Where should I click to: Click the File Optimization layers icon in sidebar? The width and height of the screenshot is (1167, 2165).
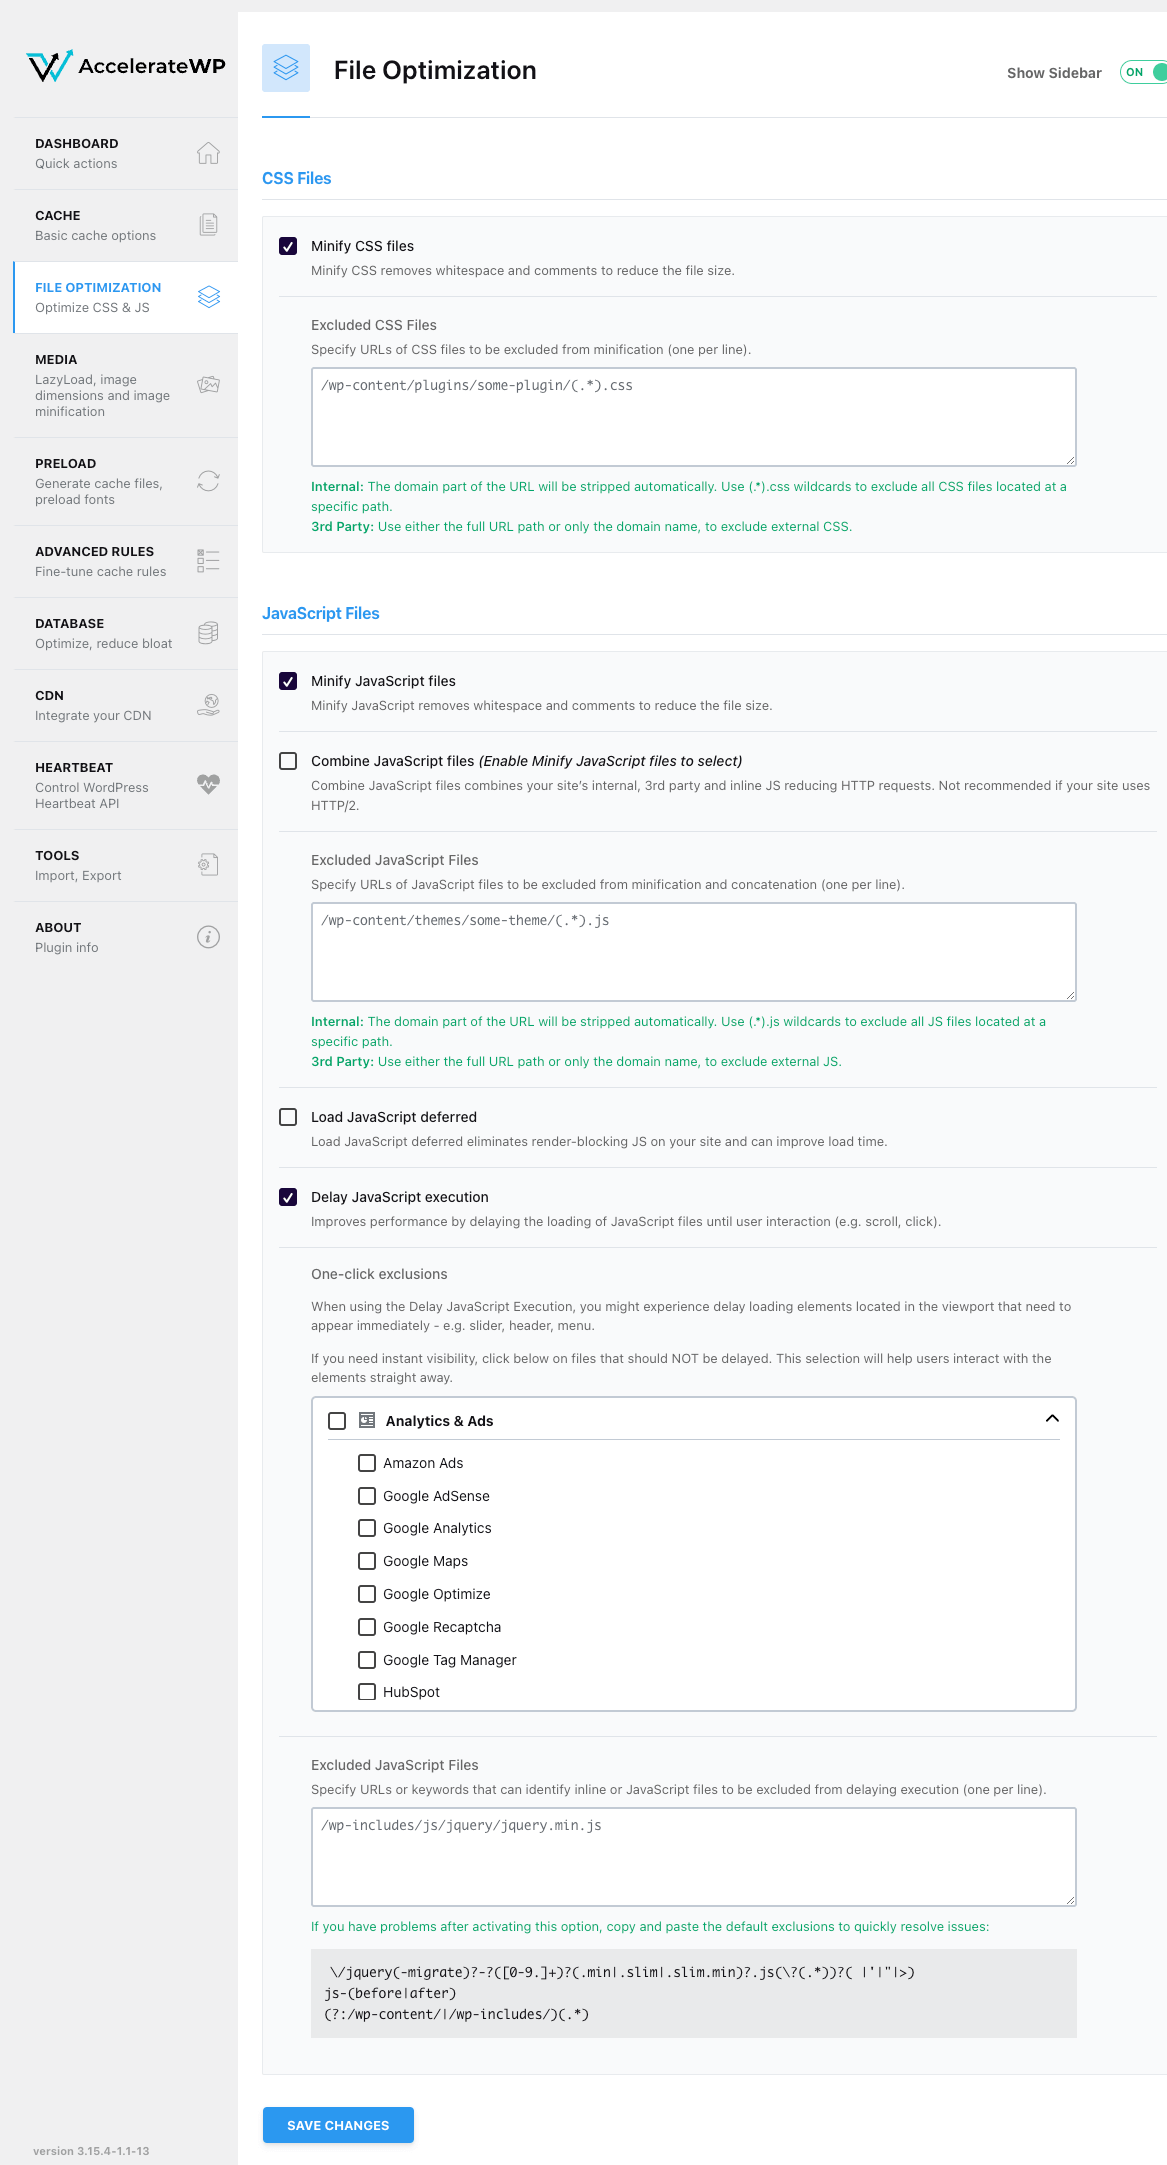pos(208,297)
